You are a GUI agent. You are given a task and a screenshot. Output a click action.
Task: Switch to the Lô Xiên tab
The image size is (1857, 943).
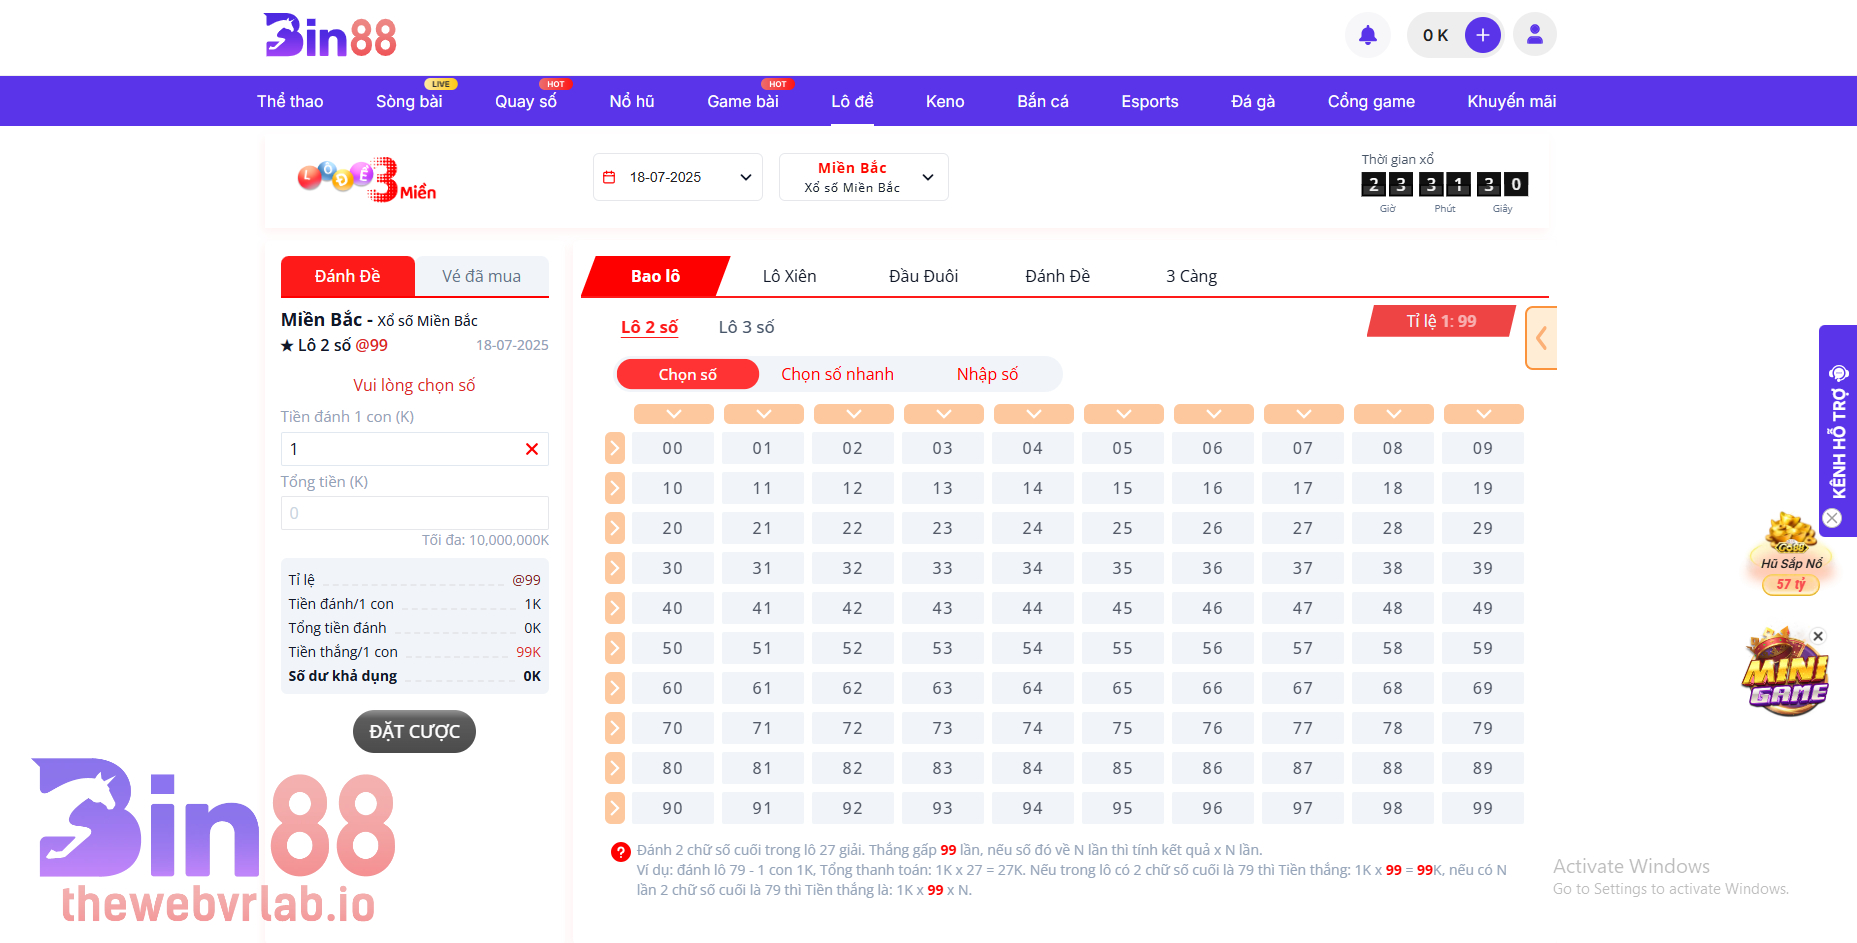tap(789, 276)
